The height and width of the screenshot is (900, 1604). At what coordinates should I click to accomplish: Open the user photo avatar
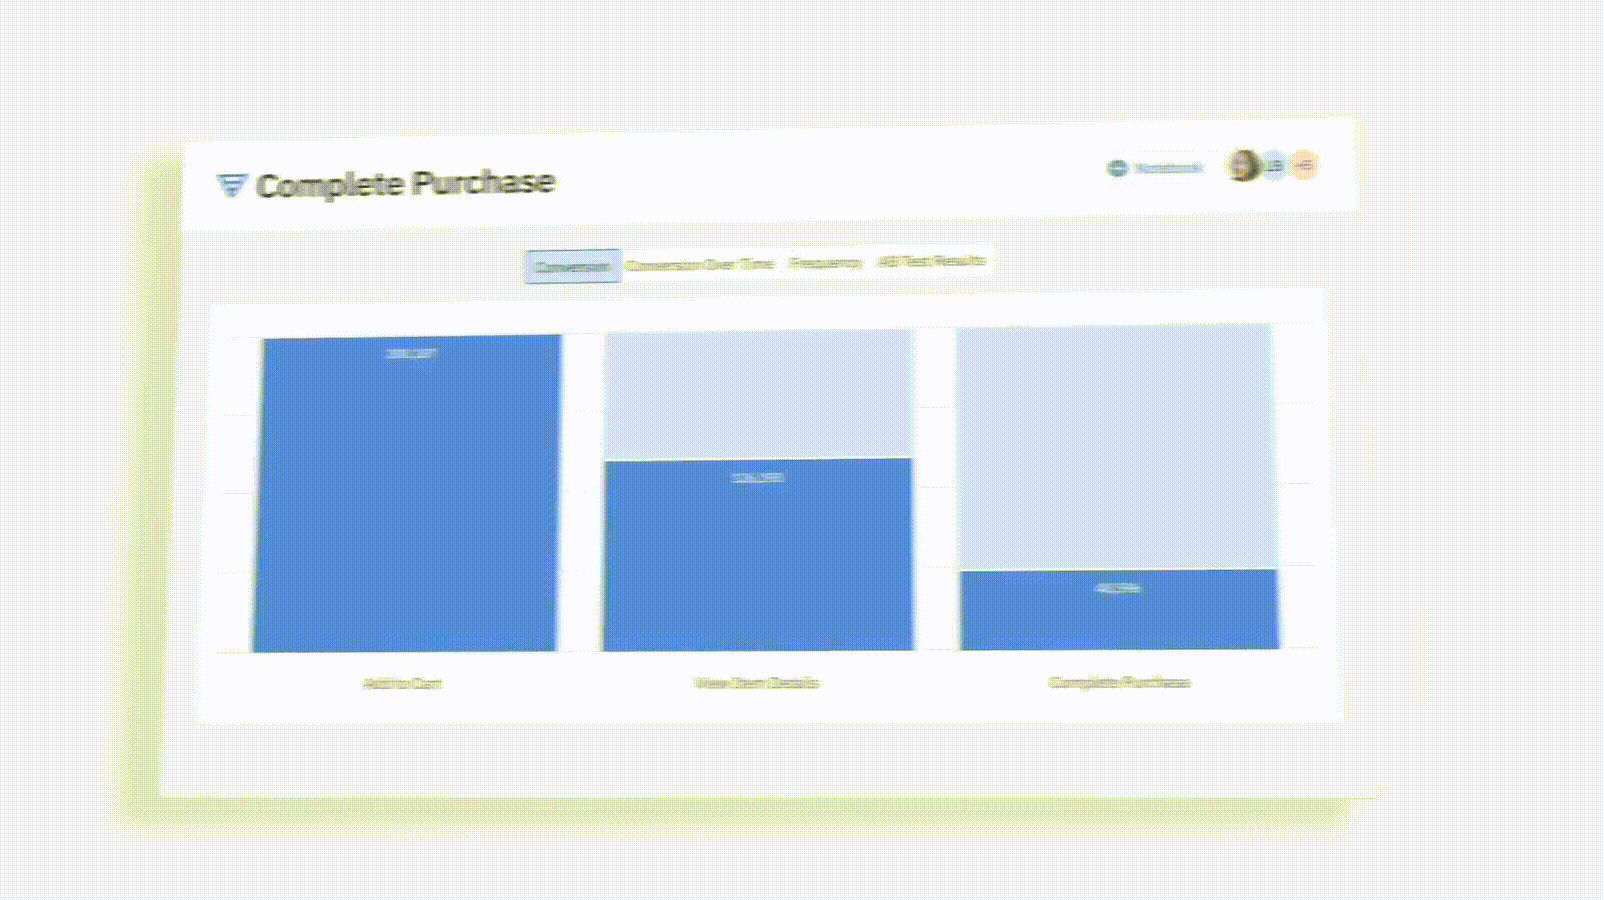coord(1243,165)
